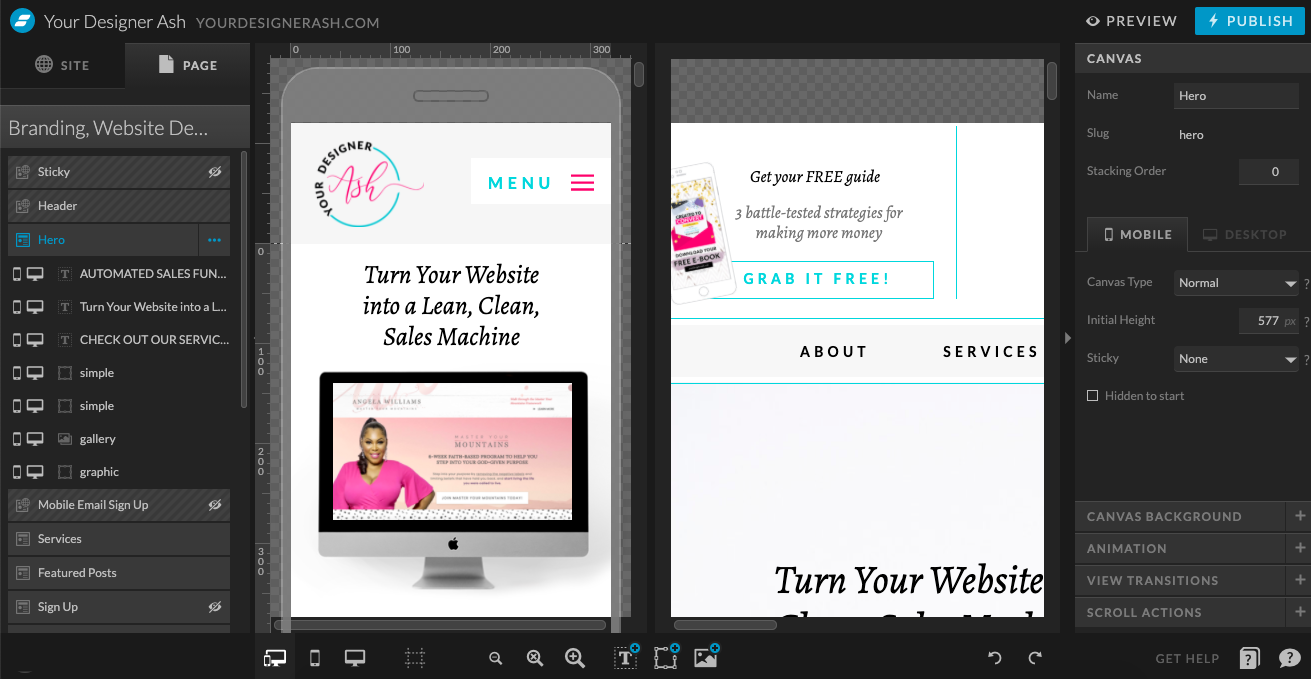Expand the Scroll Actions section
The height and width of the screenshot is (679, 1311).
click(1193, 613)
